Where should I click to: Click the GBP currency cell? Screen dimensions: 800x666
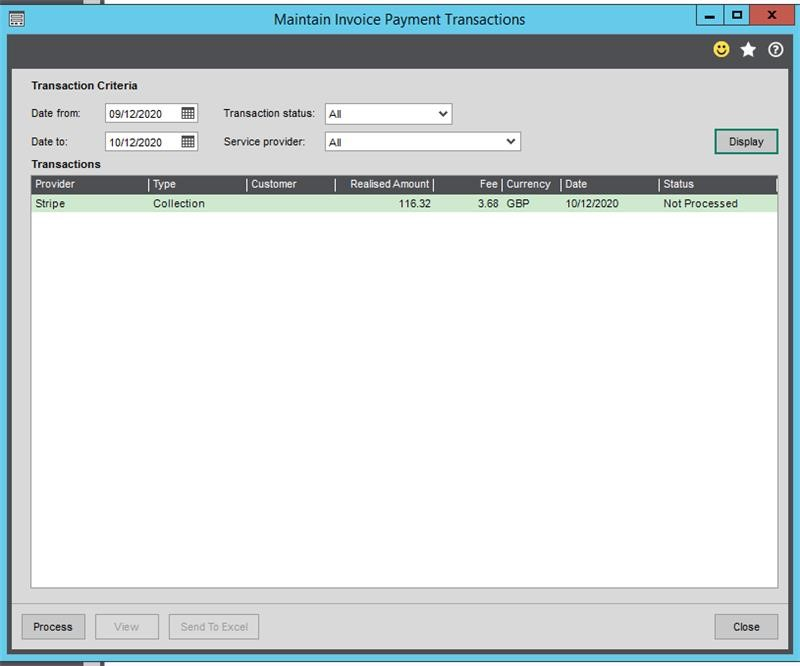(x=517, y=203)
